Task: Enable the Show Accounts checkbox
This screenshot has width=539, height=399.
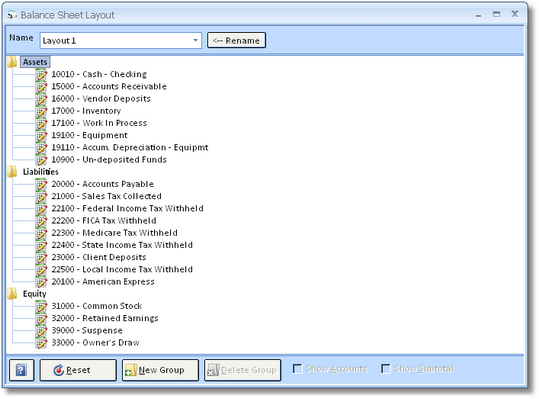Action: coord(297,369)
